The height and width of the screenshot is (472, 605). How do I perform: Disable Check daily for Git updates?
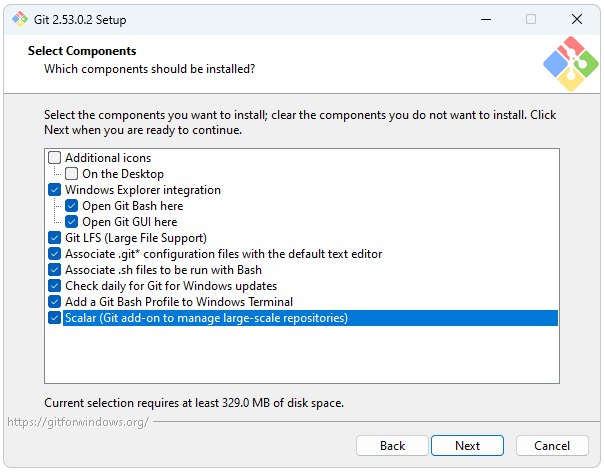point(55,286)
